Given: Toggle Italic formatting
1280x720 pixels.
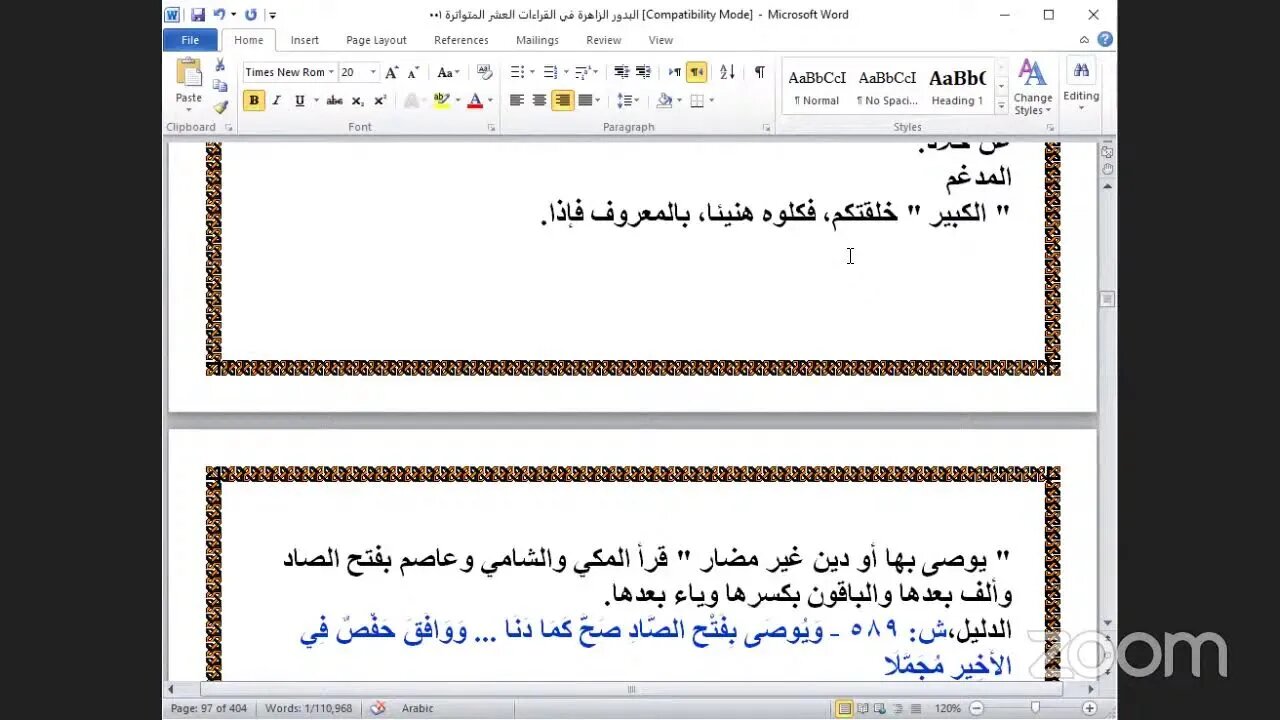Looking at the screenshot, I should coord(276,100).
